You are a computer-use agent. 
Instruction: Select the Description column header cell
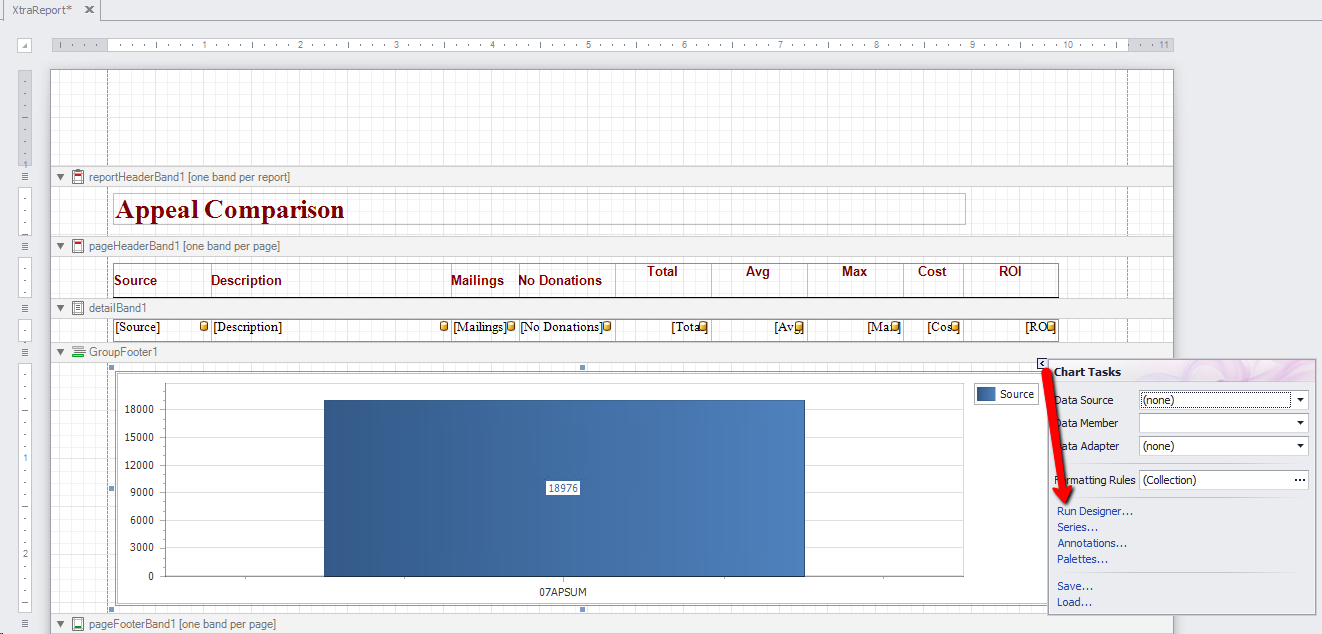pos(330,280)
